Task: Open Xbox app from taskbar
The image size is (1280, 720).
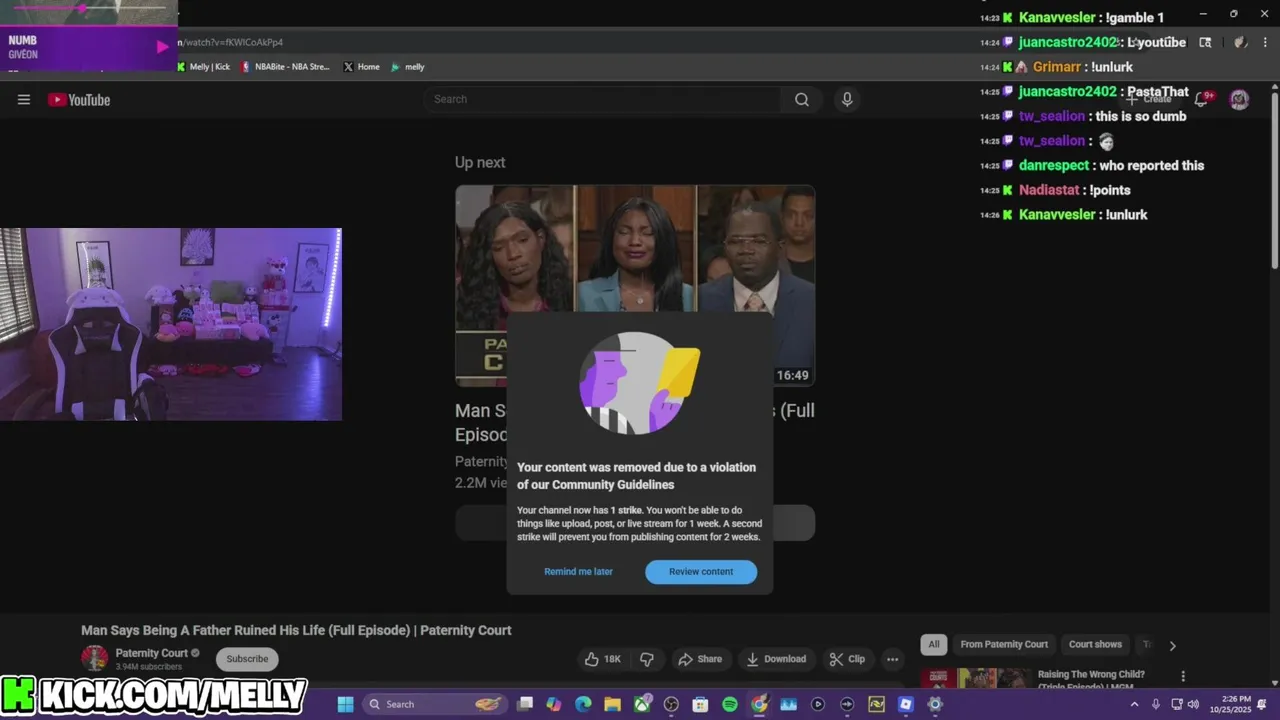Action: [x=642, y=704]
